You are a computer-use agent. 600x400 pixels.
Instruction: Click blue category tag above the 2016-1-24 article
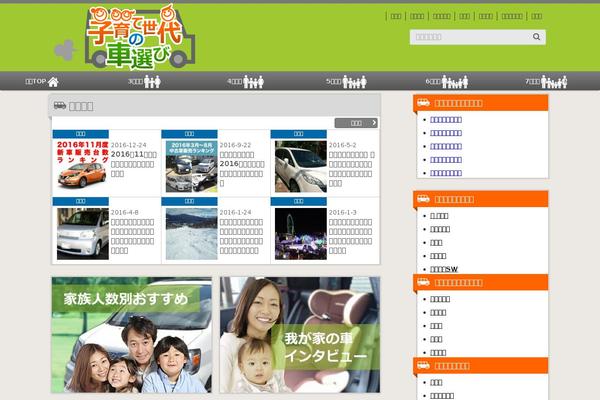189,201
